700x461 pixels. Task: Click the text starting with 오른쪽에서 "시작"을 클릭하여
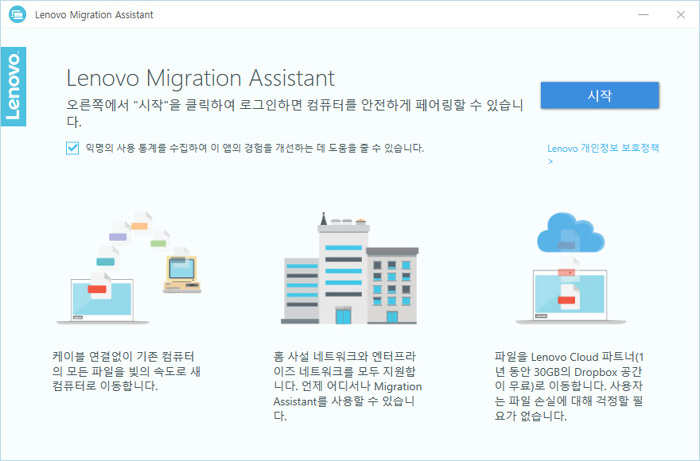click(295, 113)
